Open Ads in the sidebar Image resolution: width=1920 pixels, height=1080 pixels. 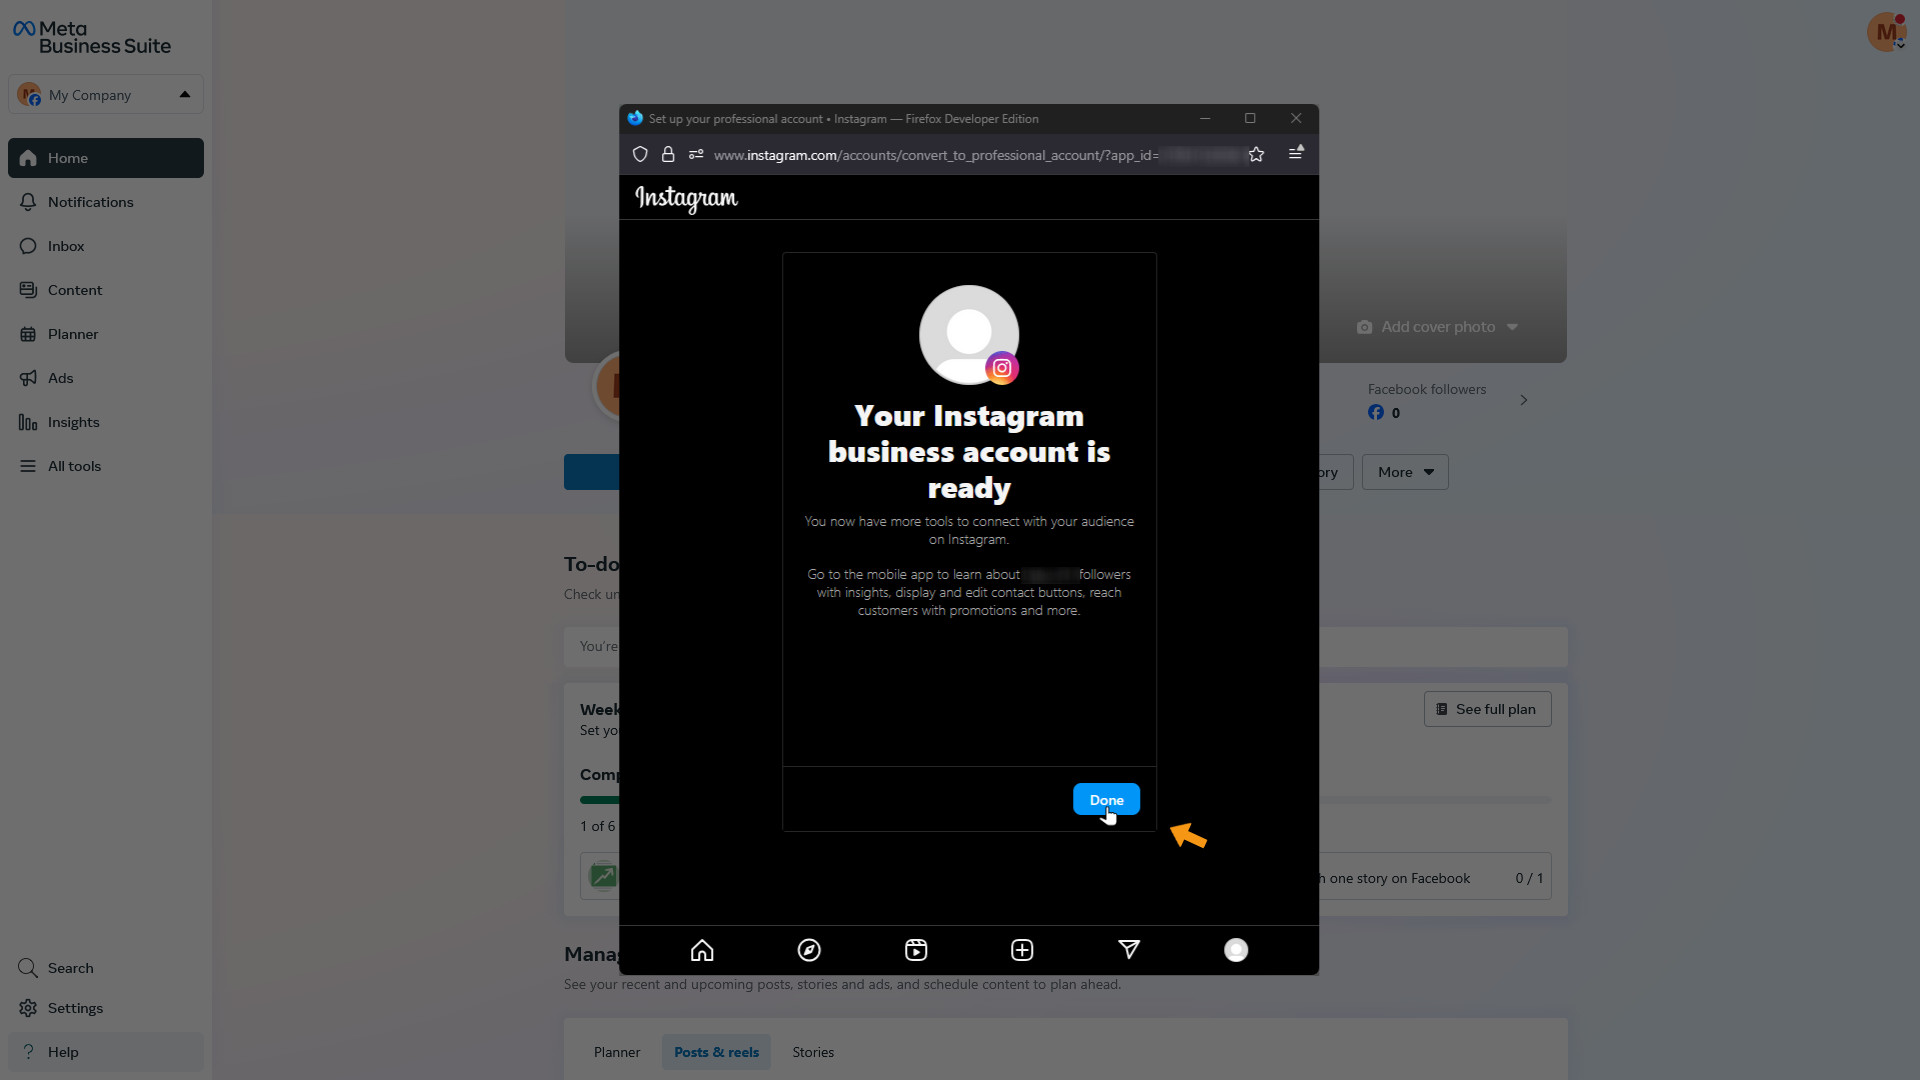[106, 378]
